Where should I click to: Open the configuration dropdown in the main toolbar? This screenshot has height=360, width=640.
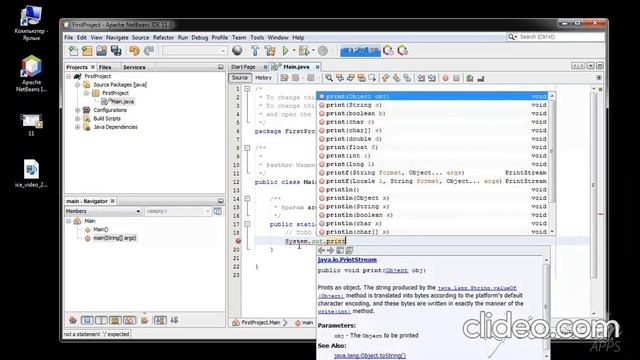(194, 51)
